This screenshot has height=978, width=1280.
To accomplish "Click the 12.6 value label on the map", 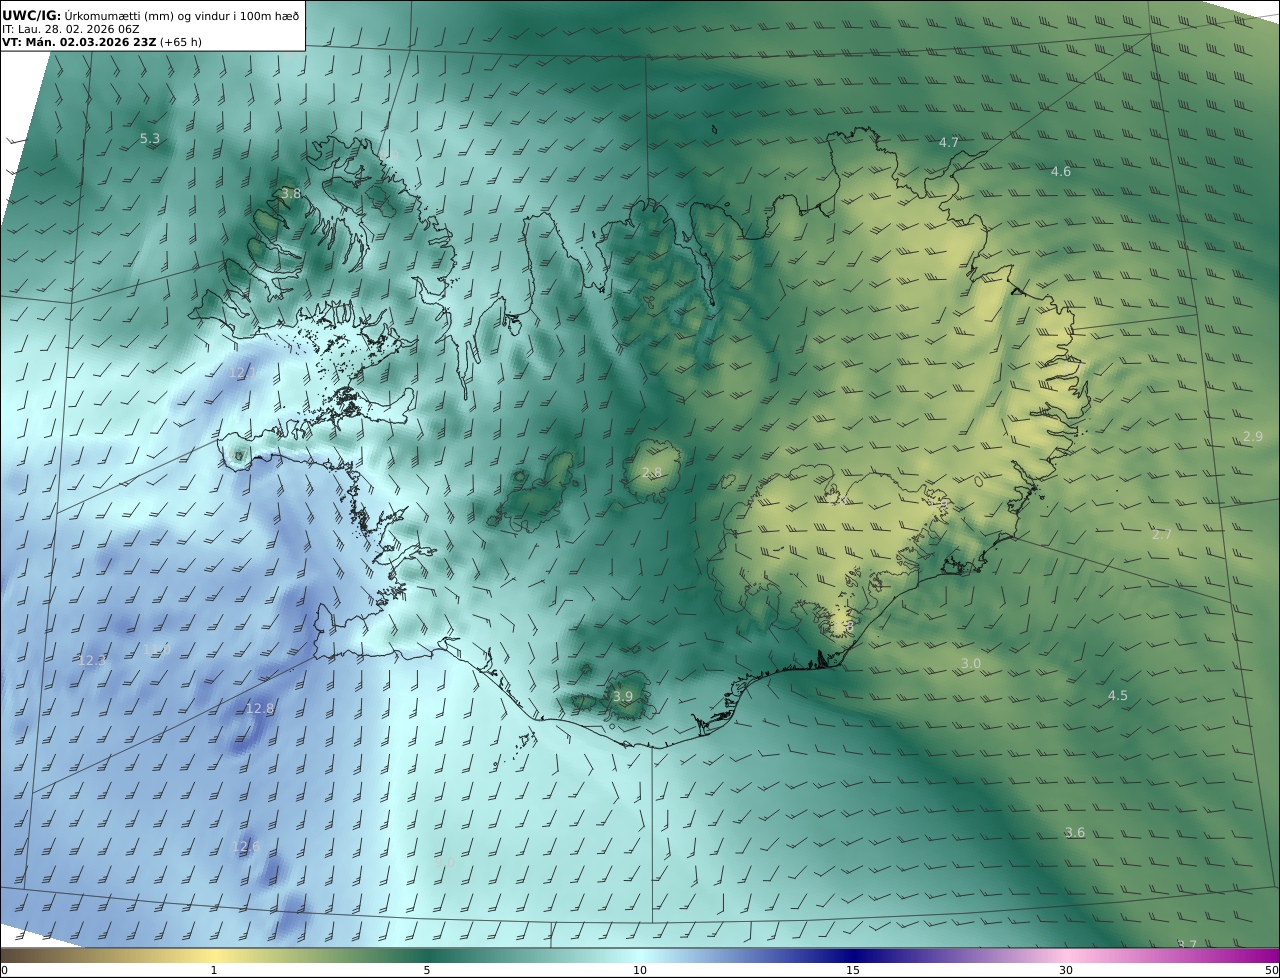I will click(x=246, y=847).
